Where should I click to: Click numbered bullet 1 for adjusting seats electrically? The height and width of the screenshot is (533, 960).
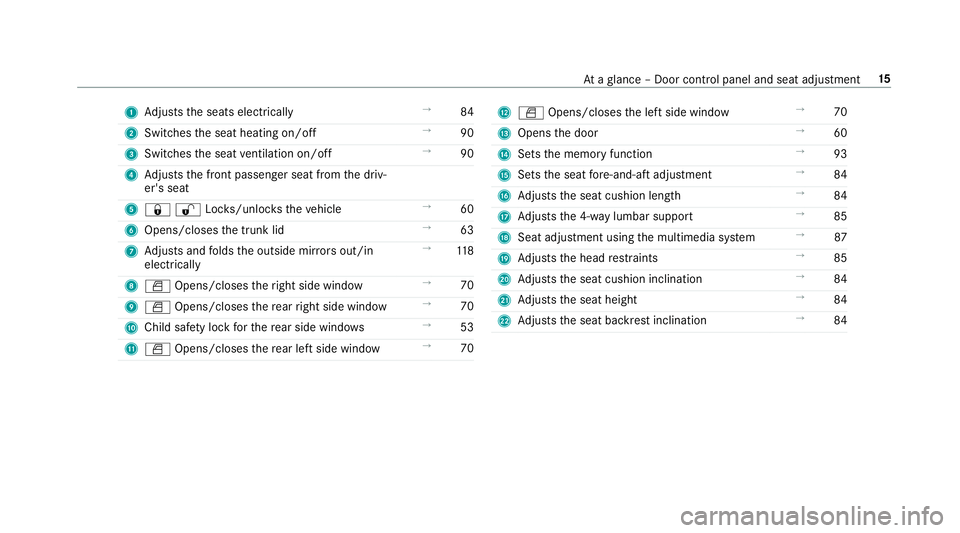click(131, 113)
